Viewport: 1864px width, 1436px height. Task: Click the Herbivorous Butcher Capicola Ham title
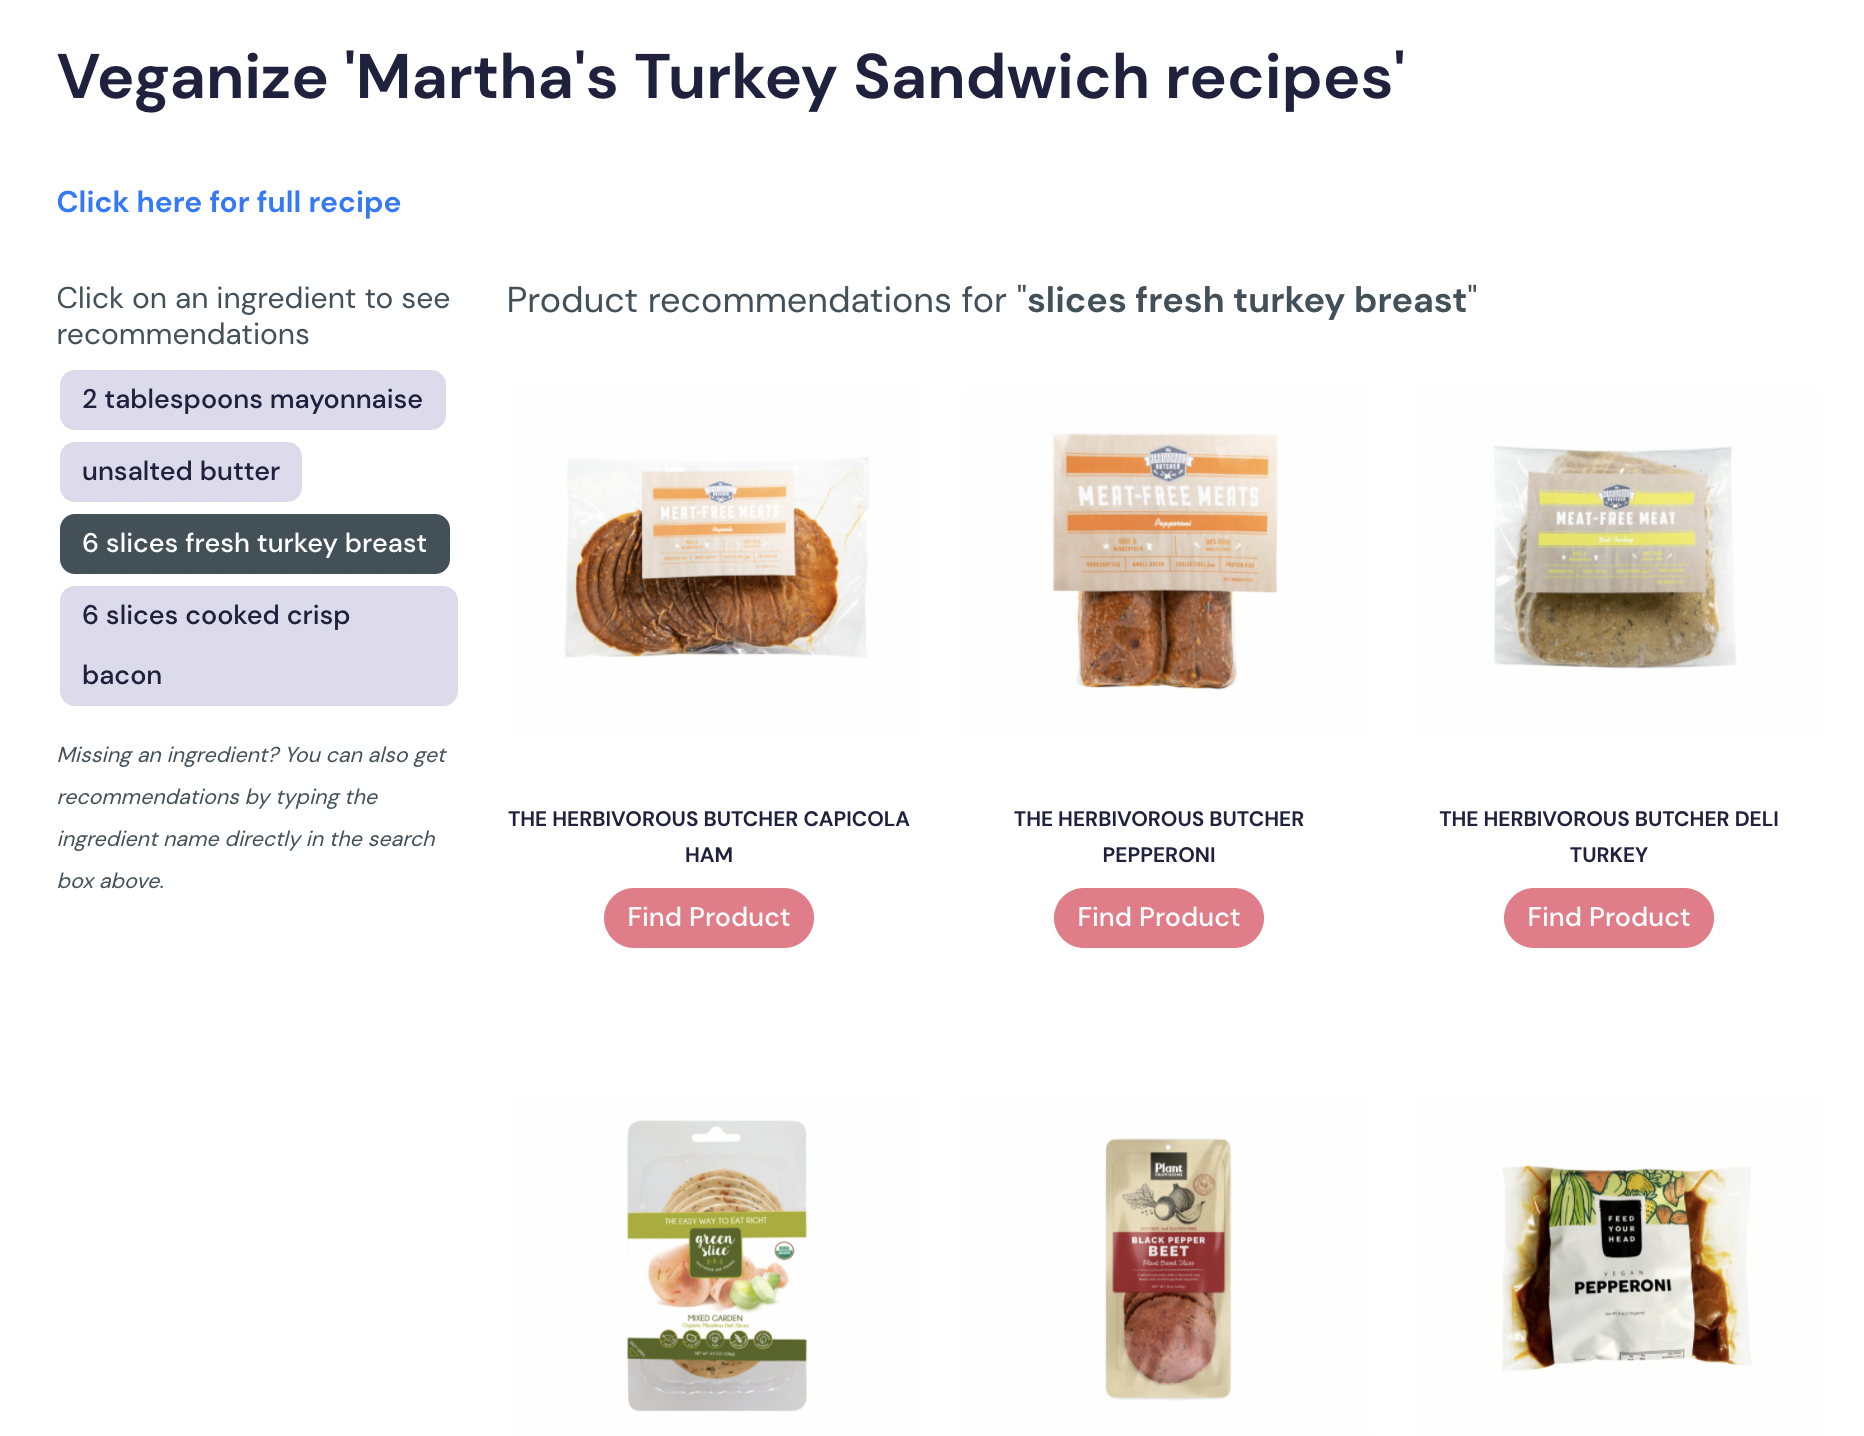(708, 836)
